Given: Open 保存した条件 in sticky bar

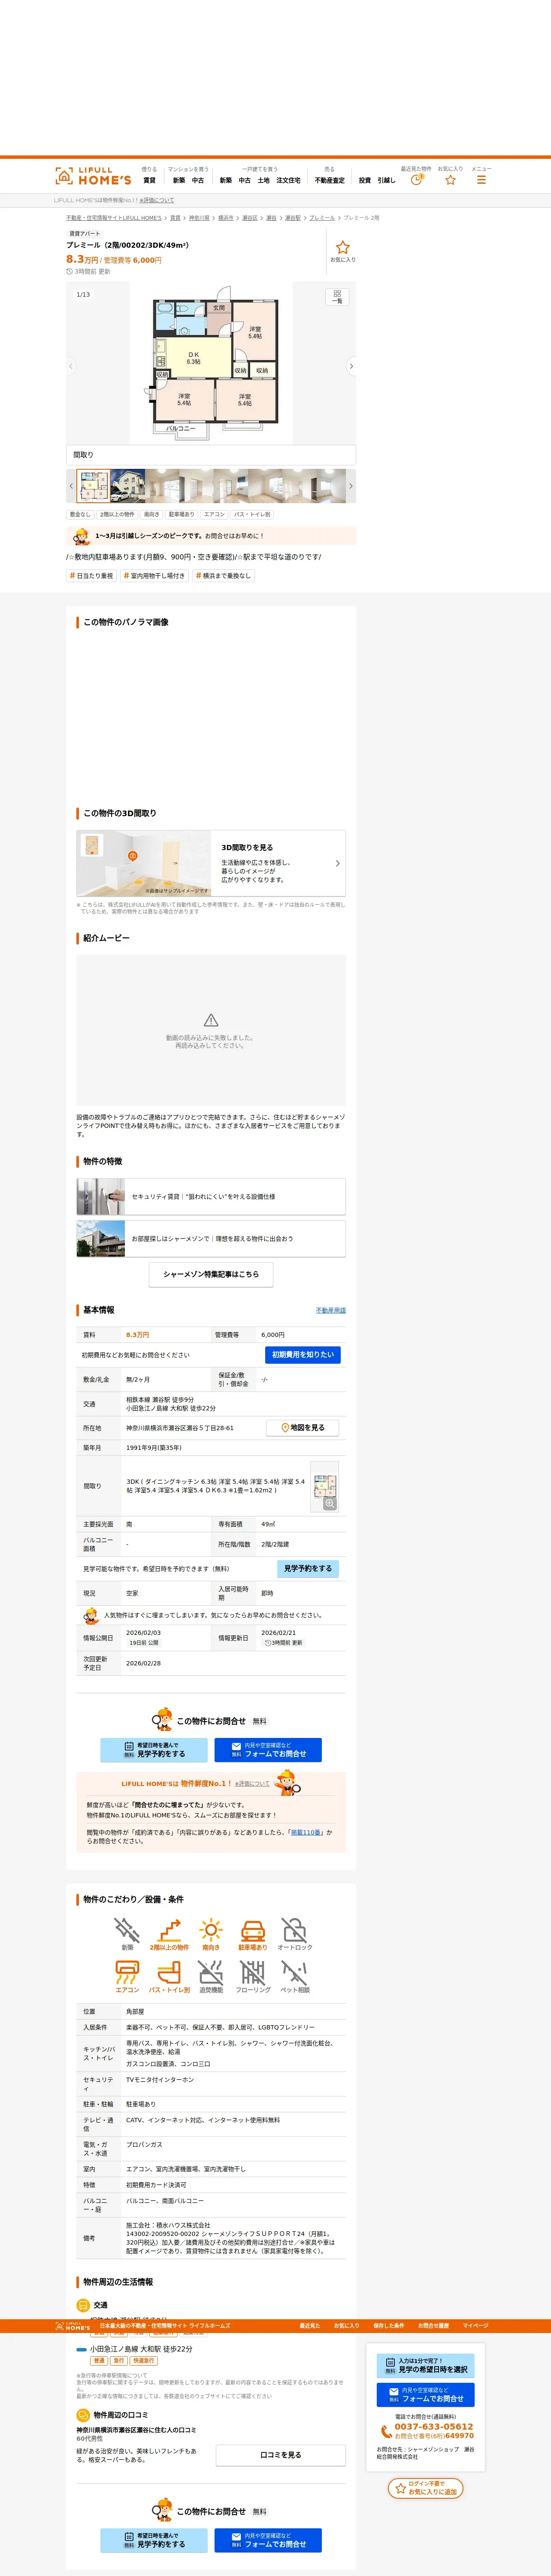Looking at the screenshot, I should pyautogui.click(x=389, y=2326).
